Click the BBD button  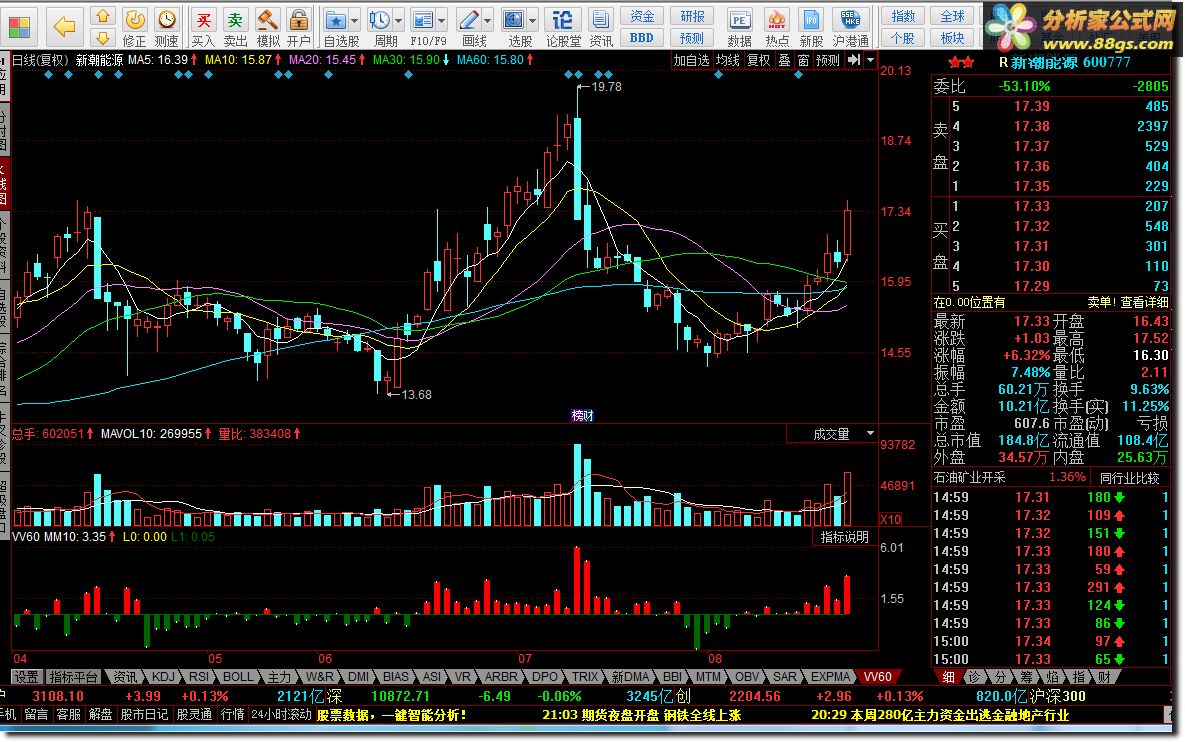[642, 37]
